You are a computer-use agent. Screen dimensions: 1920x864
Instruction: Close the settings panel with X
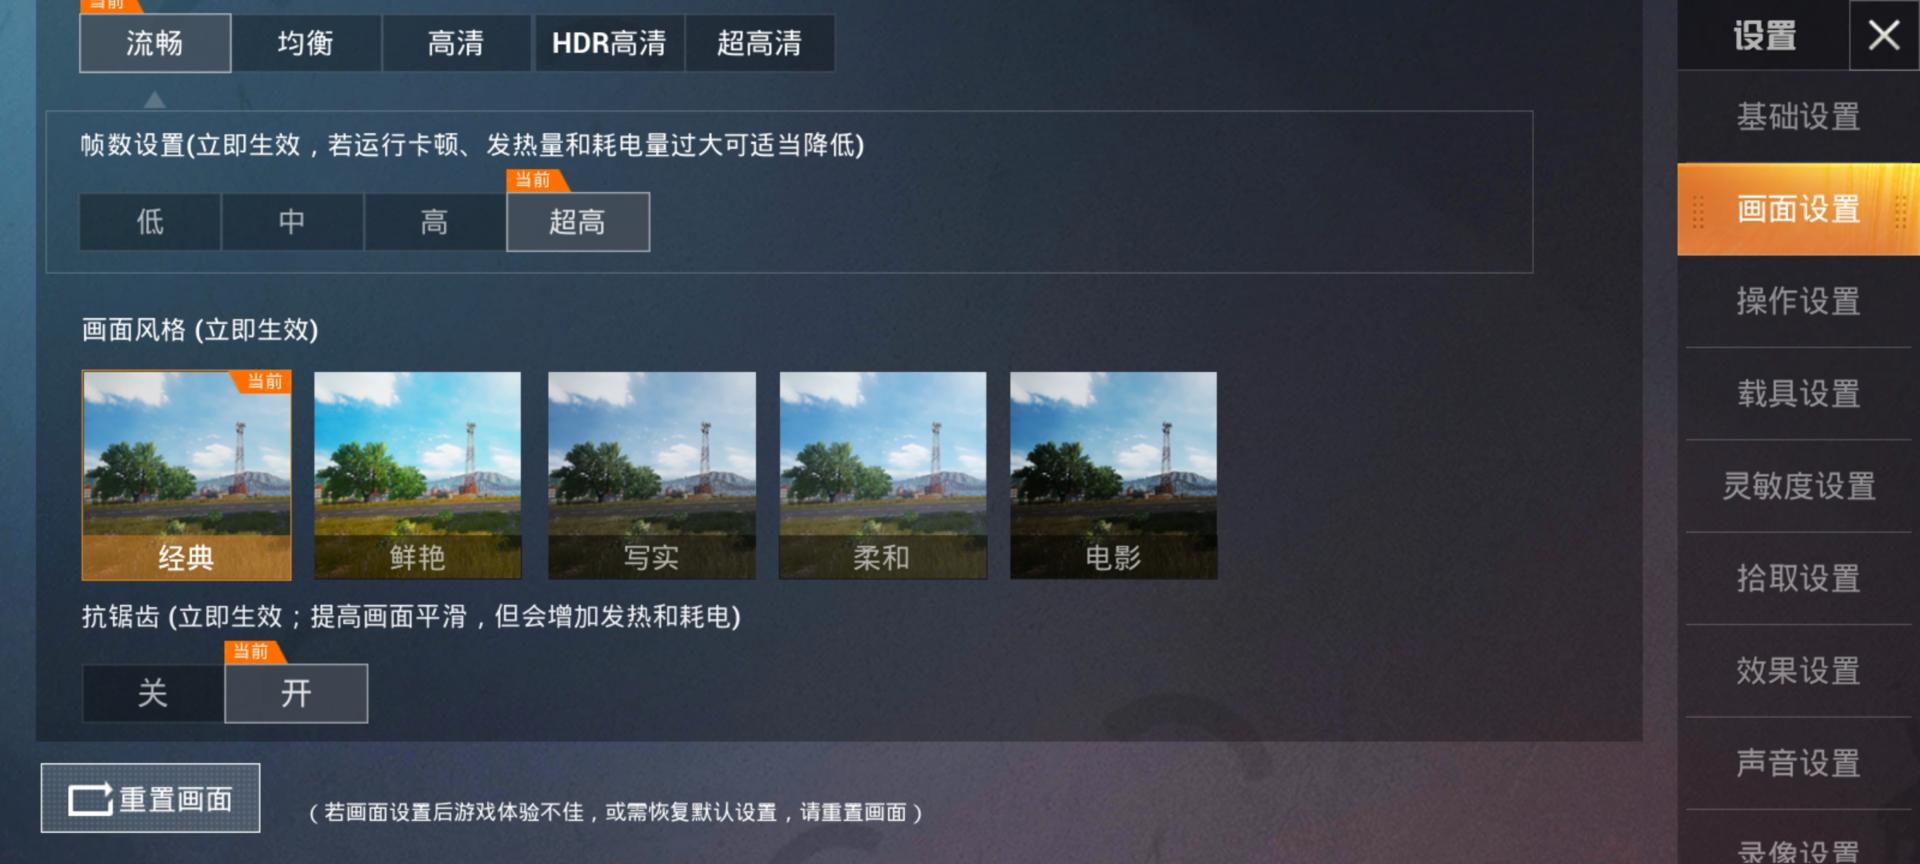[1884, 36]
